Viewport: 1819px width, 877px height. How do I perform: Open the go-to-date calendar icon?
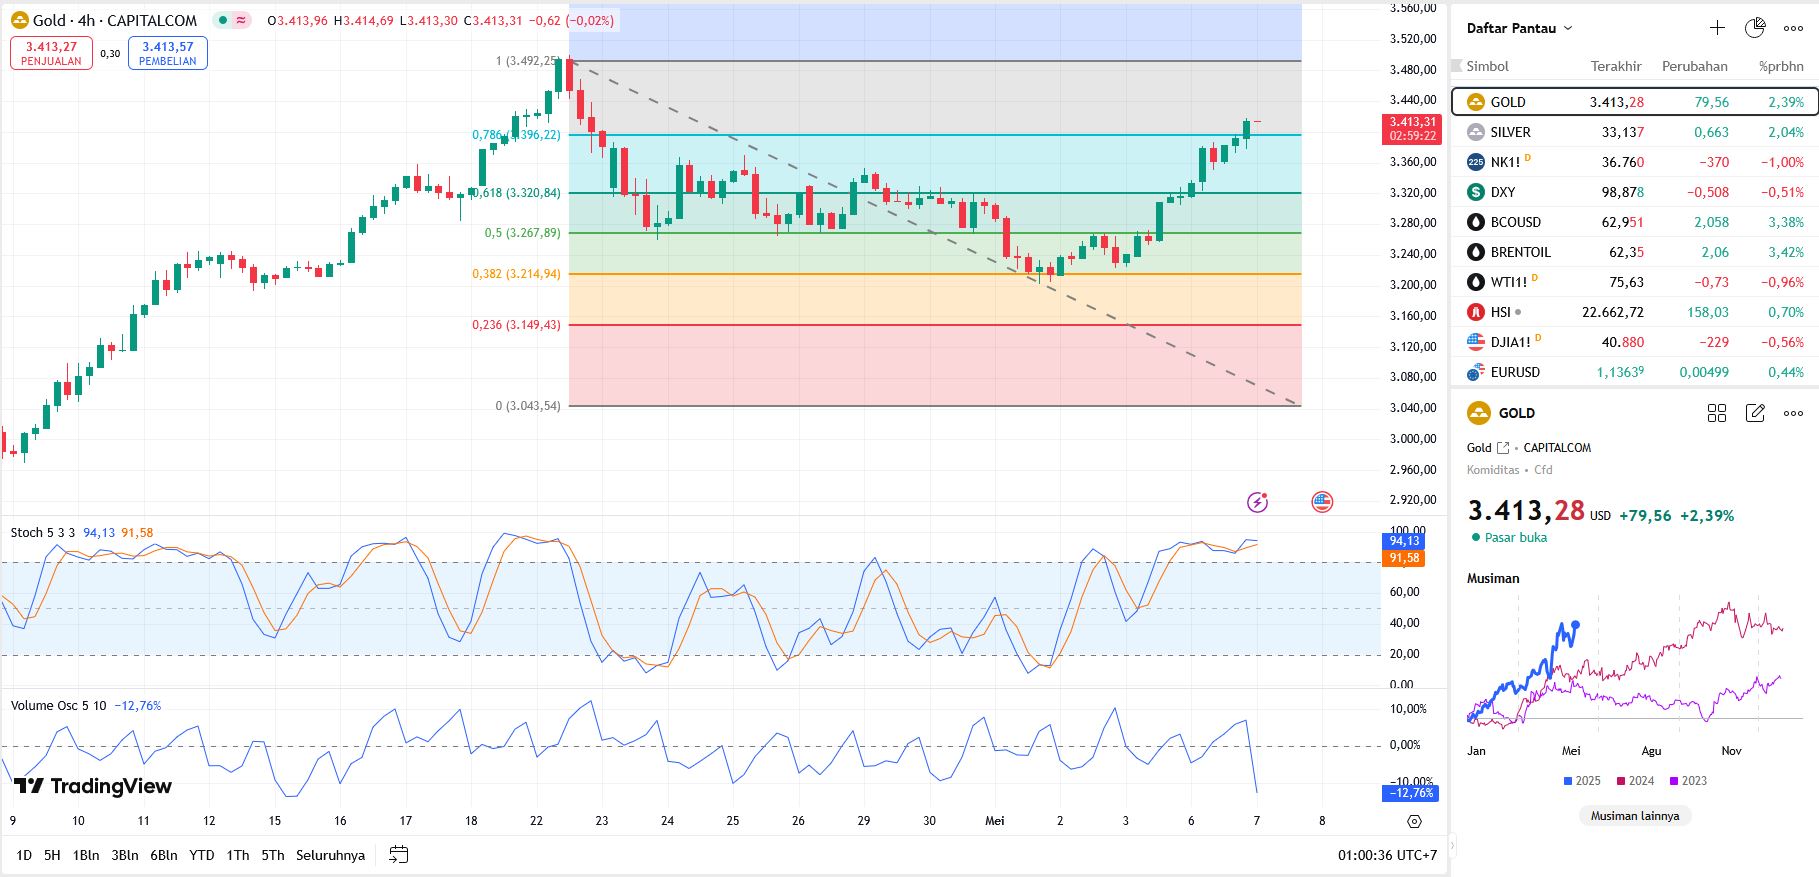tap(398, 855)
